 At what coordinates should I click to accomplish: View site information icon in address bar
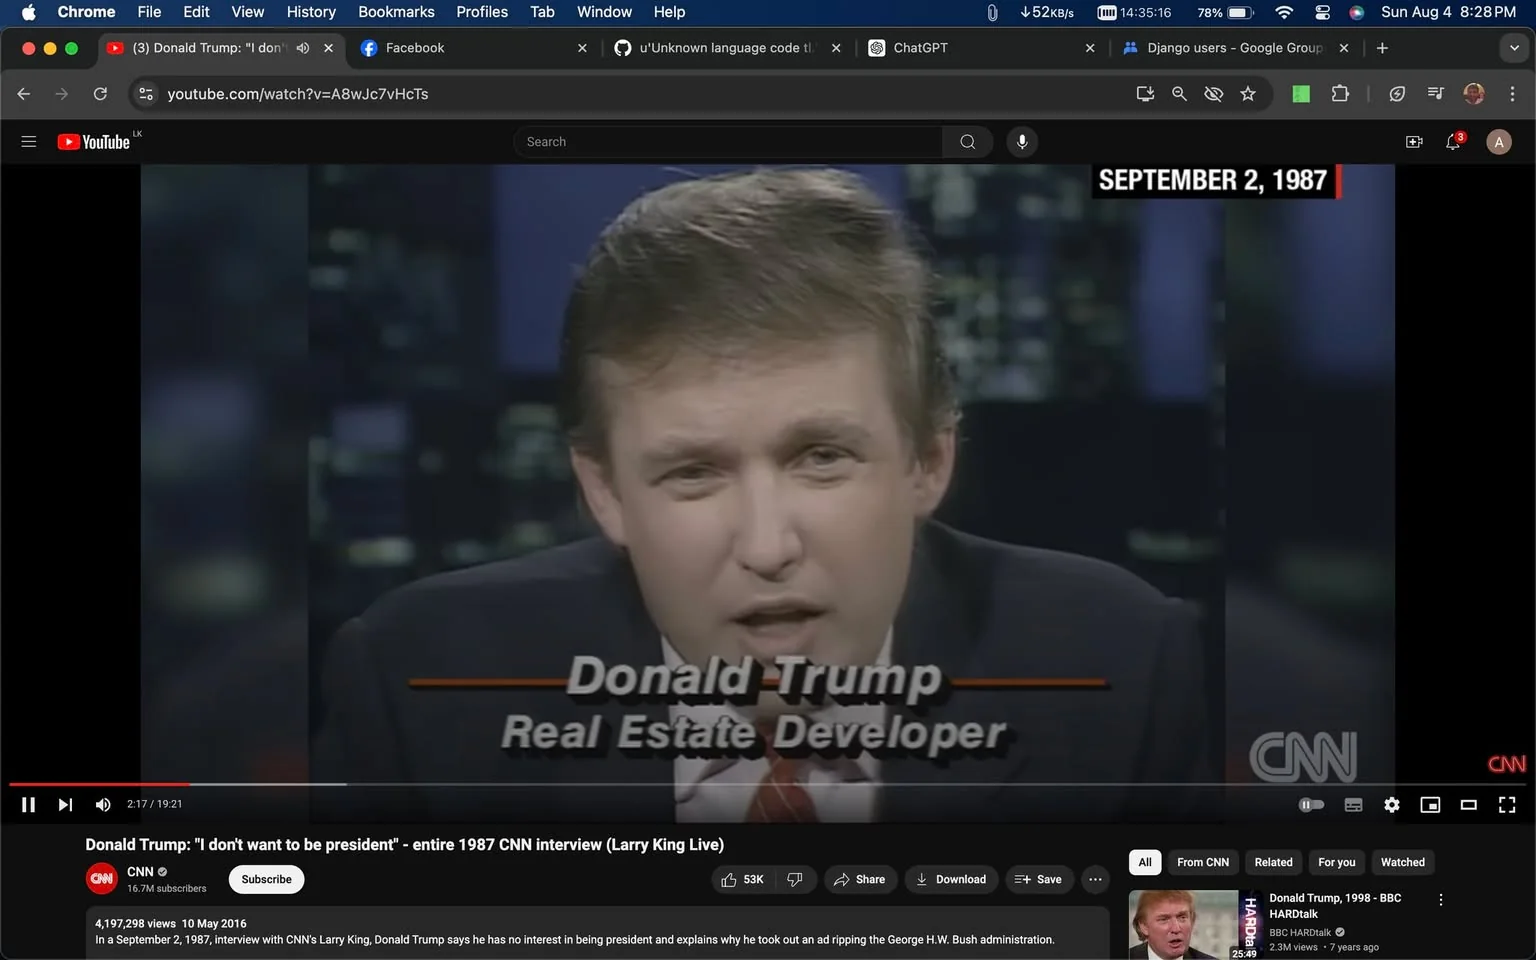pos(146,94)
